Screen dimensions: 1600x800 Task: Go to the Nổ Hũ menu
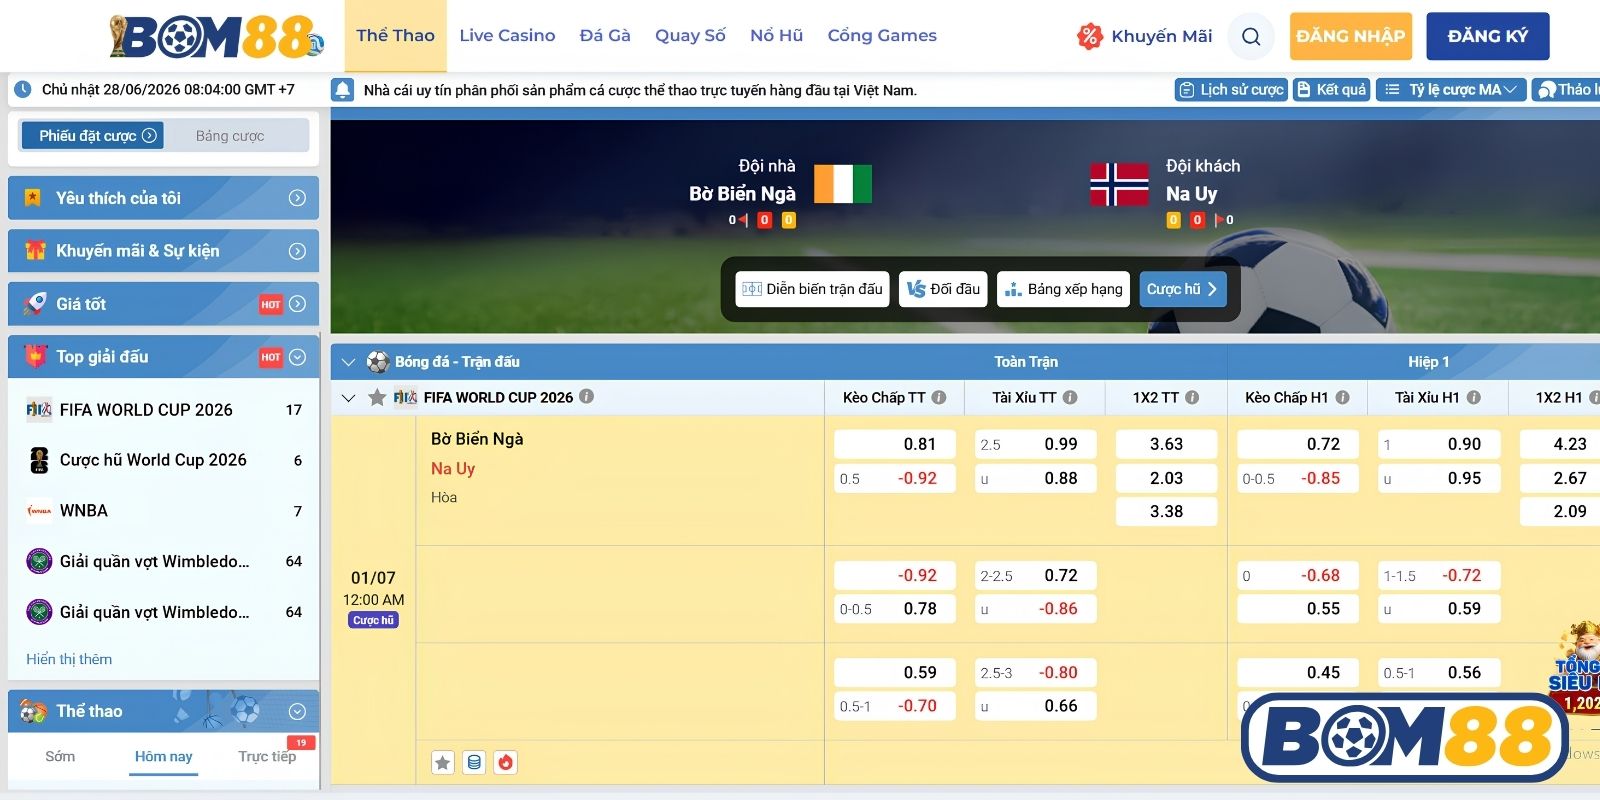776,36
